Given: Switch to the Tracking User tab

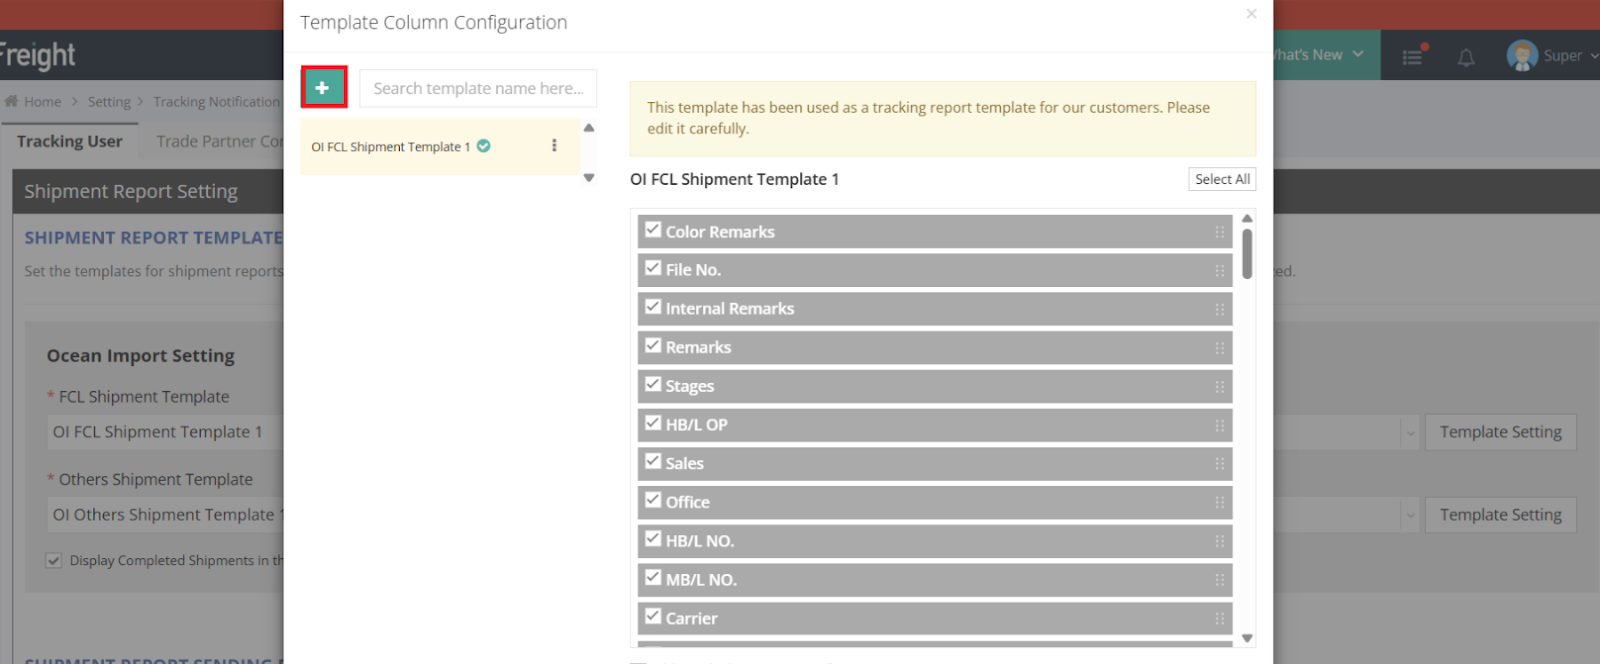Looking at the screenshot, I should coord(69,142).
